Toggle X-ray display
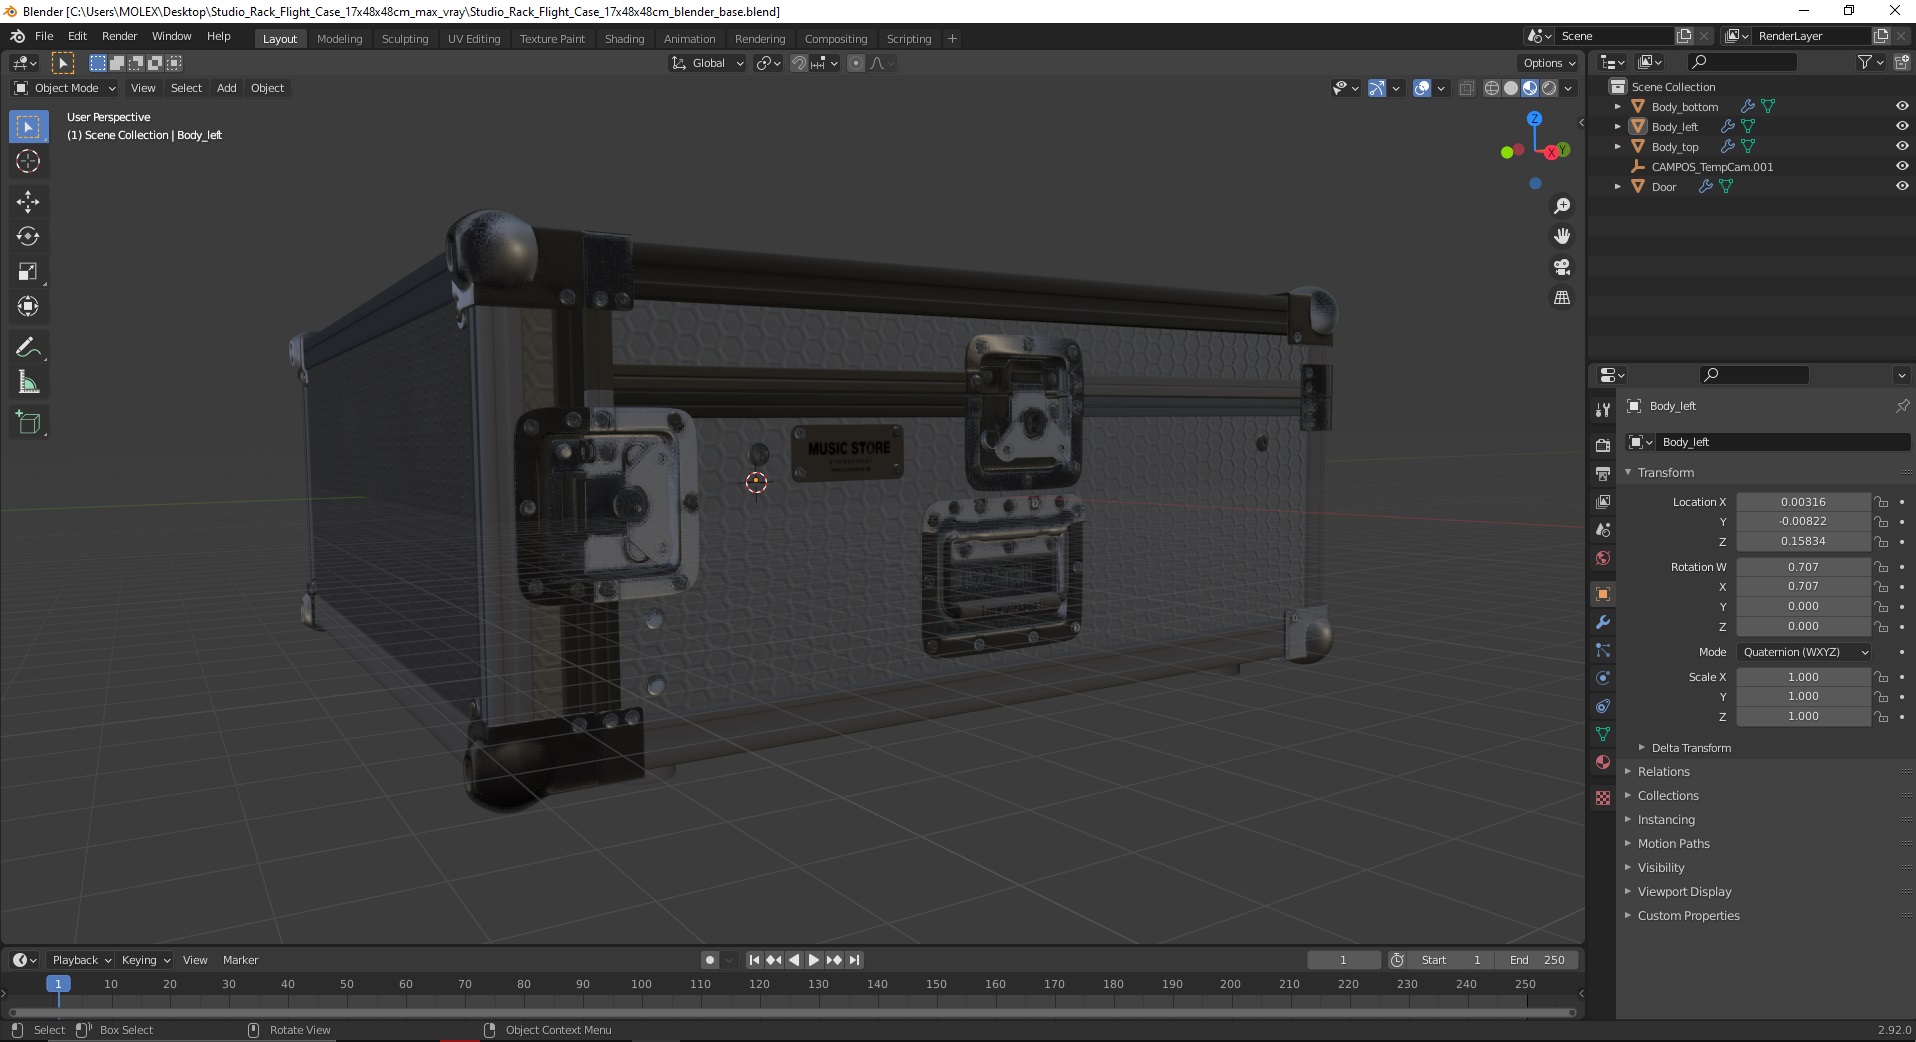This screenshot has width=1916, height=1042. point(1467,88)
